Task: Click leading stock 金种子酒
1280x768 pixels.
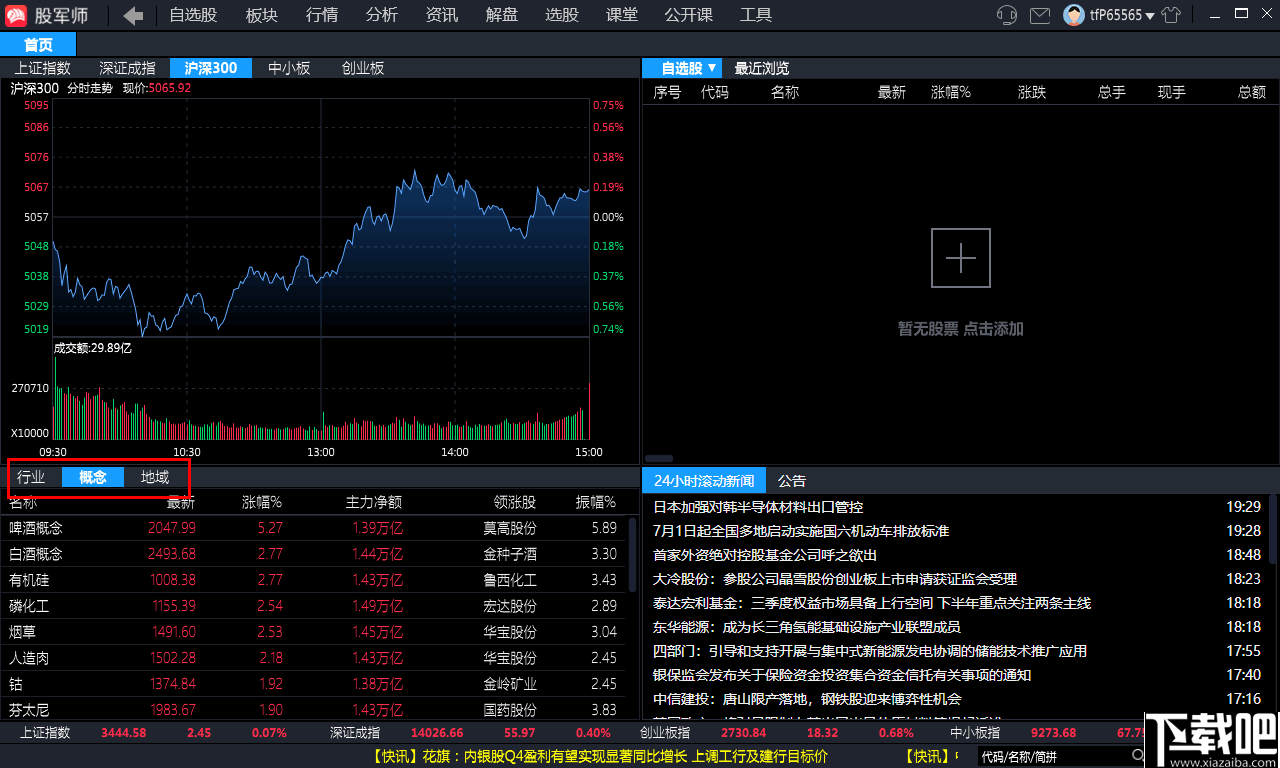Action: pos(510,554)
